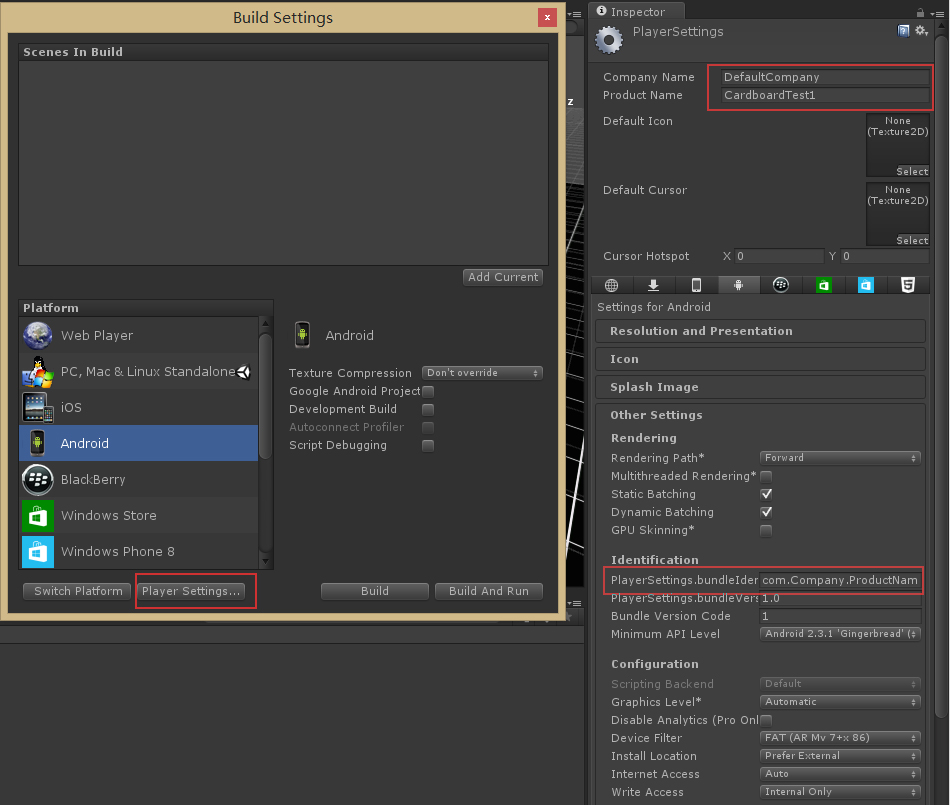Select the Windows Store platform icon
The width and height of the screenshot is (950, 805).
tap(38, 515)
